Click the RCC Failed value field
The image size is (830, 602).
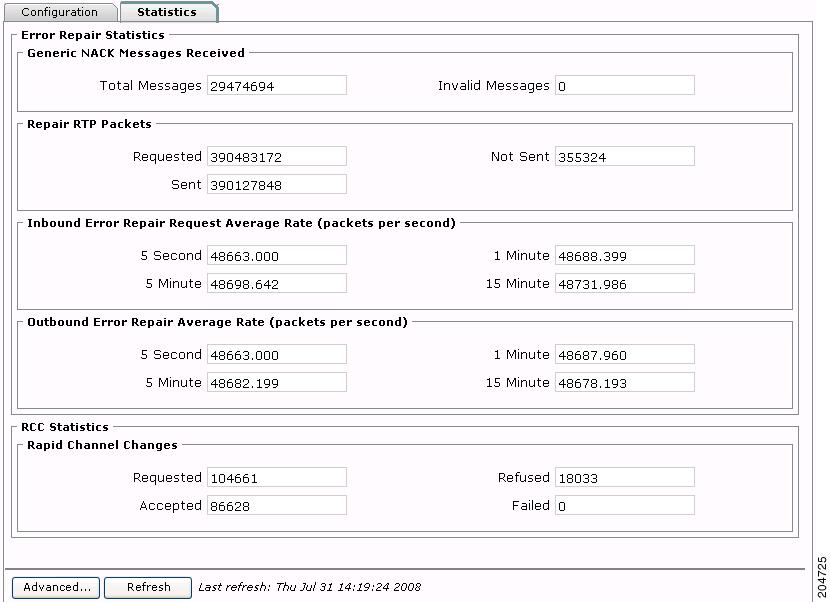click(x=625, y=506)
